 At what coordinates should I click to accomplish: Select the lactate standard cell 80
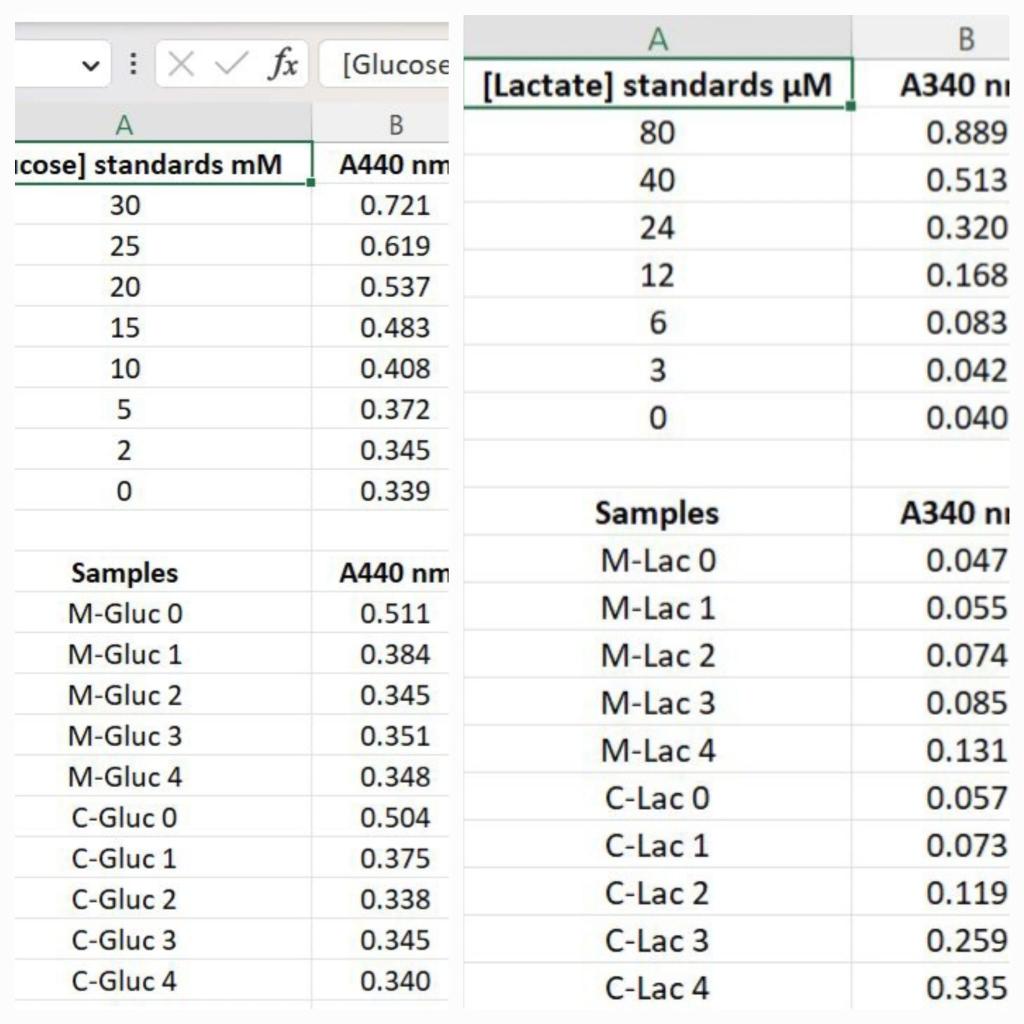click(658, 132)
